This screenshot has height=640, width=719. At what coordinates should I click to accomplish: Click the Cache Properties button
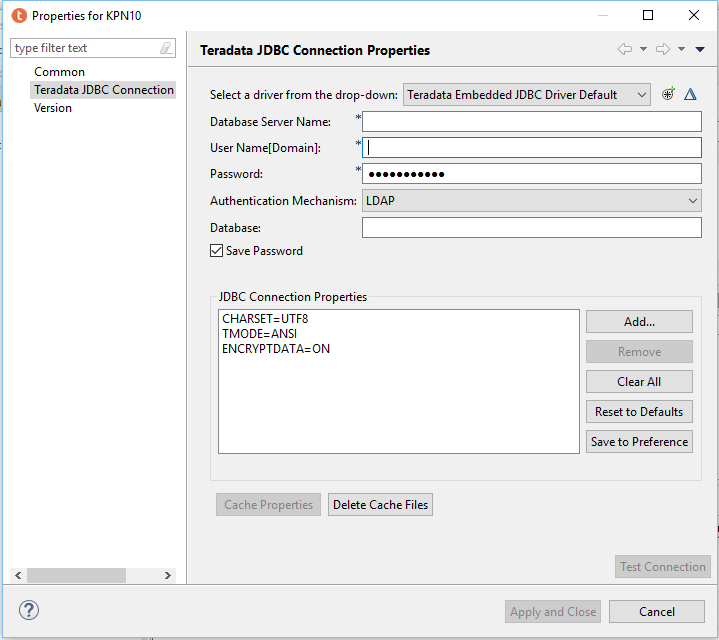click(268, 505)
